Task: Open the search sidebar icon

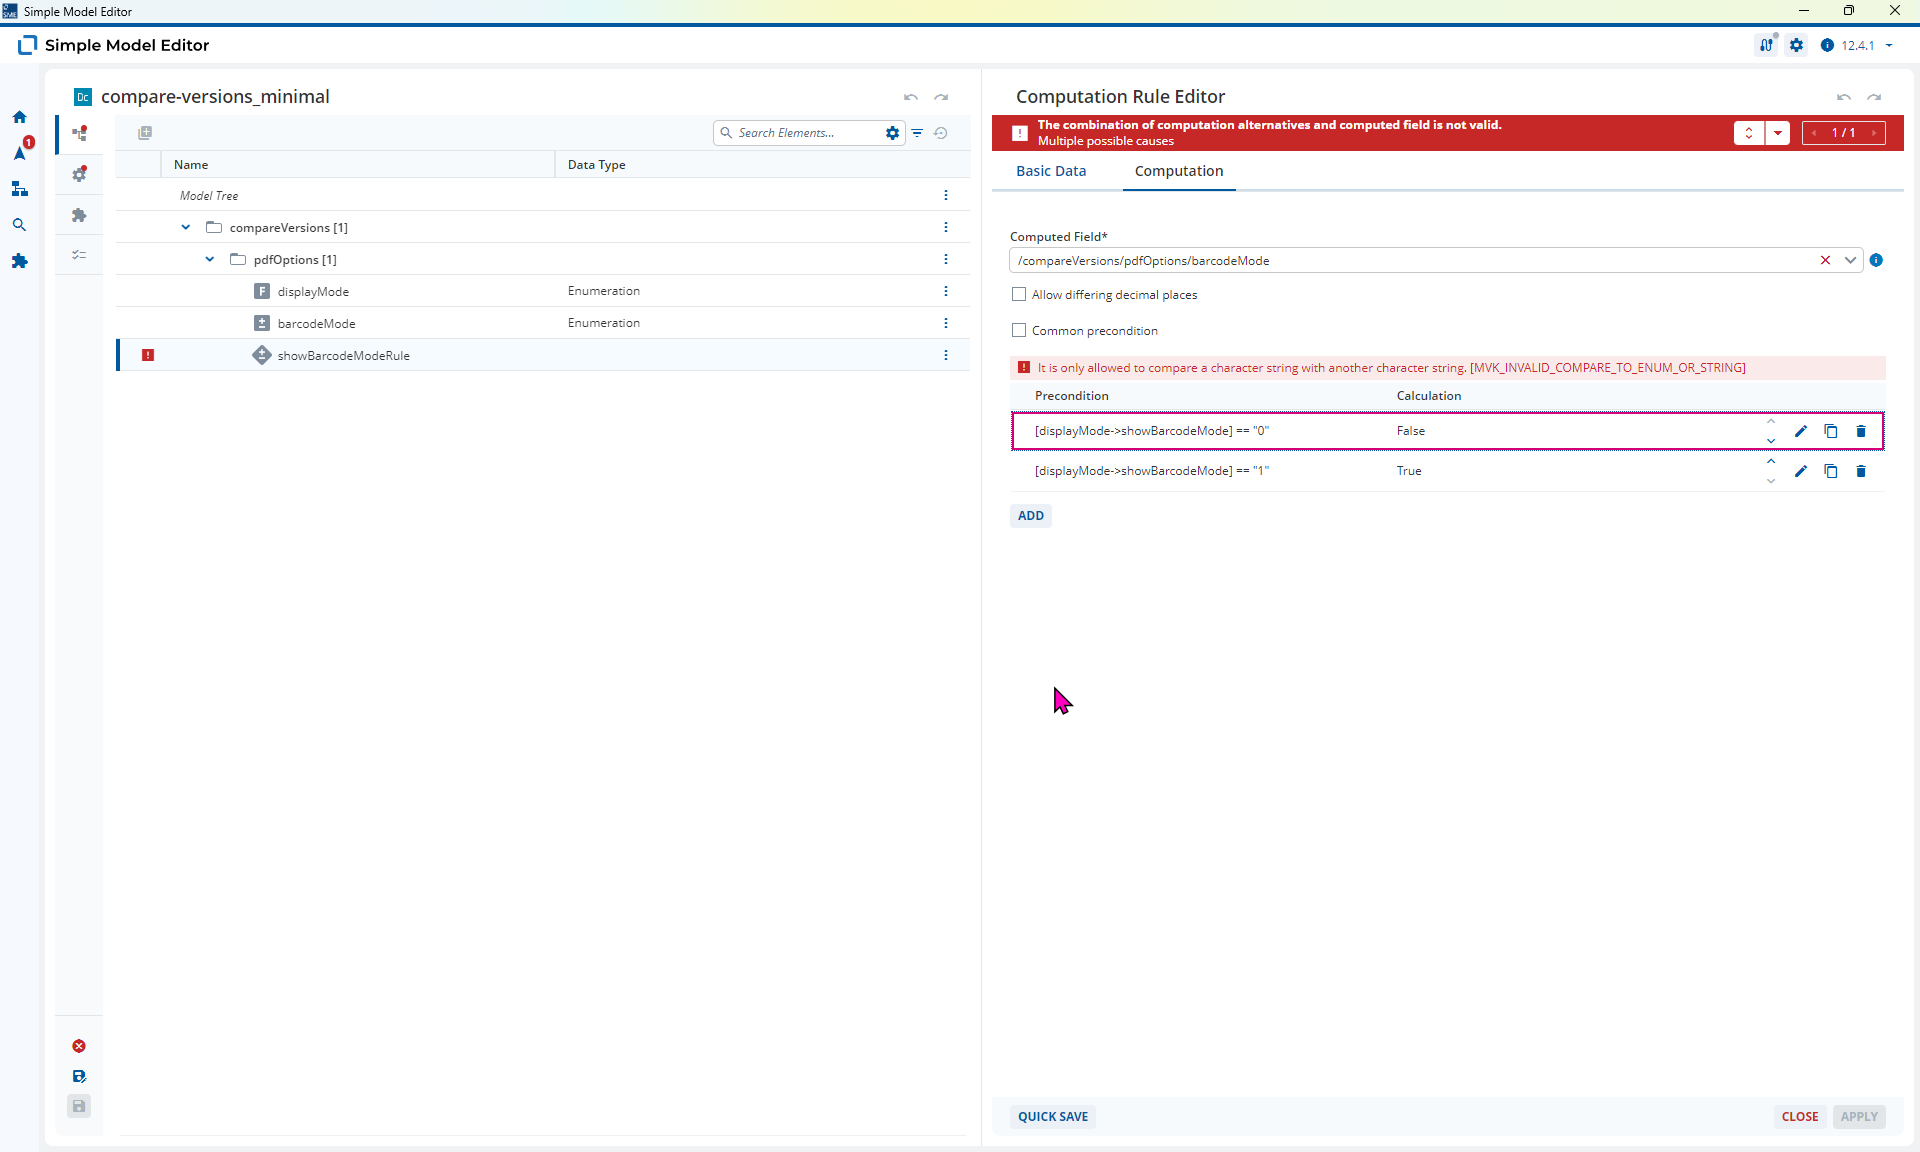Action: coord(19,225)
